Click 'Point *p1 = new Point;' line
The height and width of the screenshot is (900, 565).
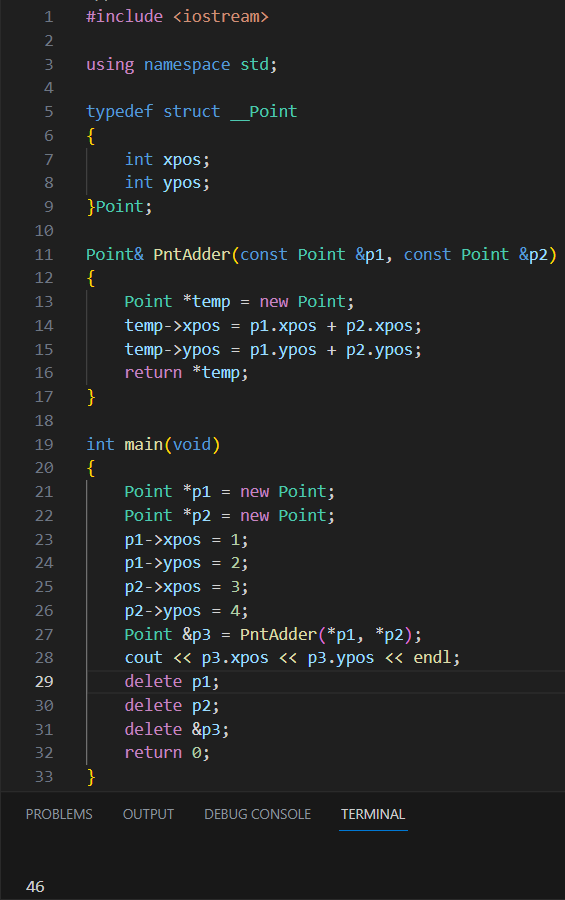pyautogui.click(x=230, y=492)
